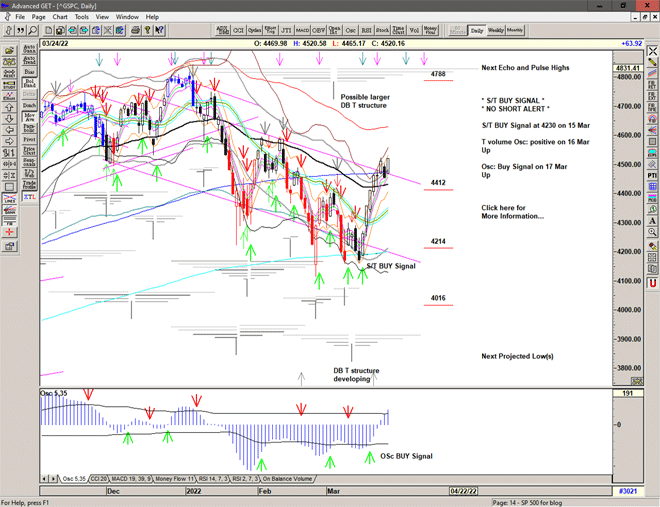Viewport: 660px width, 507px height.
Task: Click the Bias button in left panel
Action: point(30,72)
